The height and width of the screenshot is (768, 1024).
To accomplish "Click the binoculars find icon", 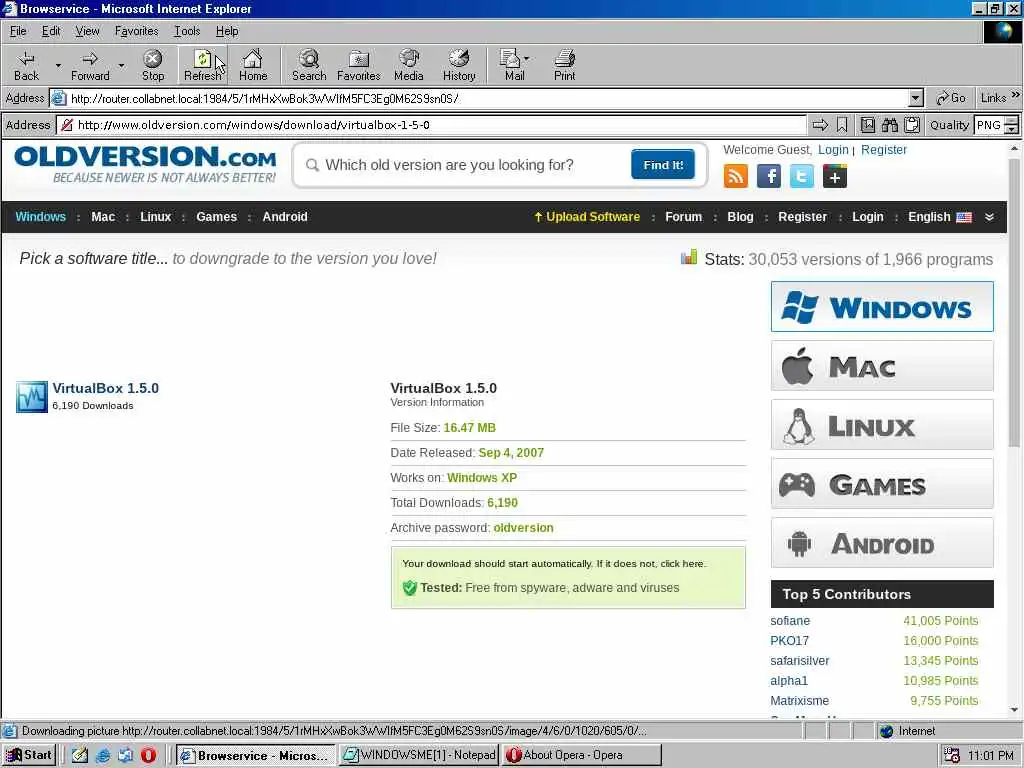I will (x=890, y=125).
